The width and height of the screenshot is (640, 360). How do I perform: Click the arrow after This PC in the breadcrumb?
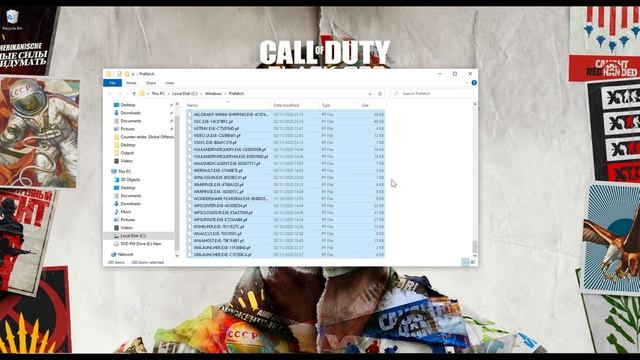168,93
